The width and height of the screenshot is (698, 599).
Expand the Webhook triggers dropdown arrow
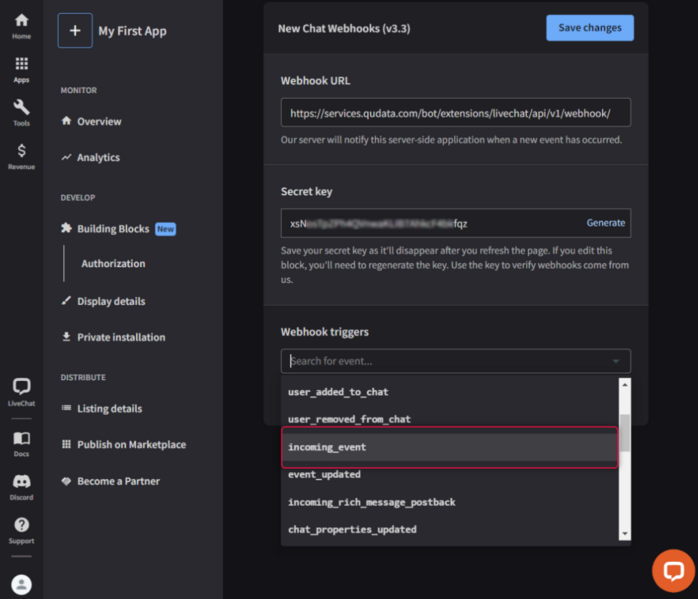pyautogui.click(x=615, y=361)
